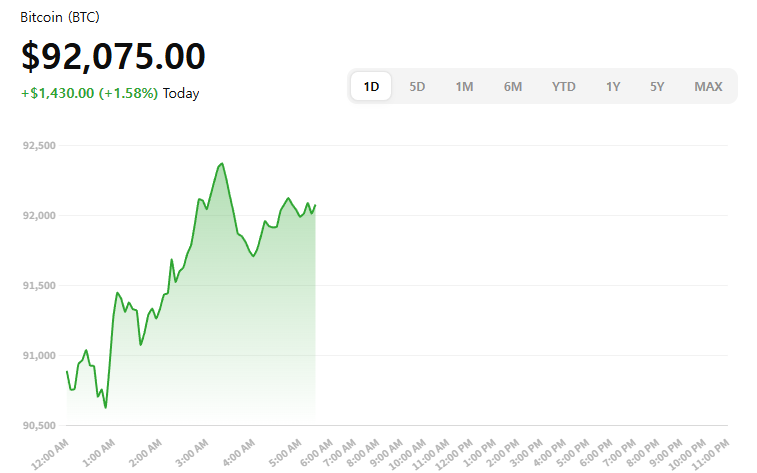757x473 pixels.
Task: Click the highest peak of the price line
Action: coord(221,163)
